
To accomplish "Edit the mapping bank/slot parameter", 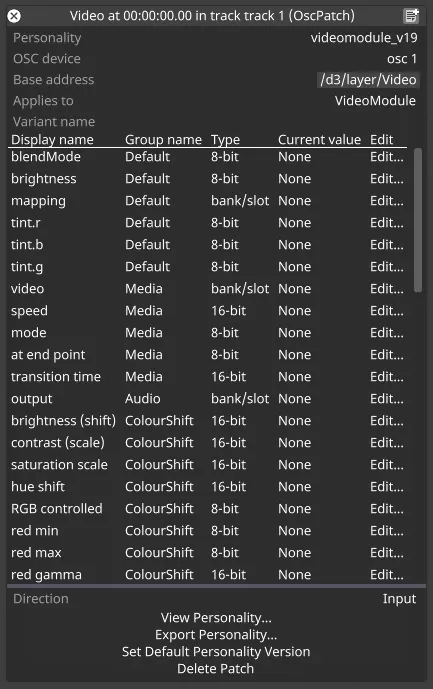I will (386, 201).
